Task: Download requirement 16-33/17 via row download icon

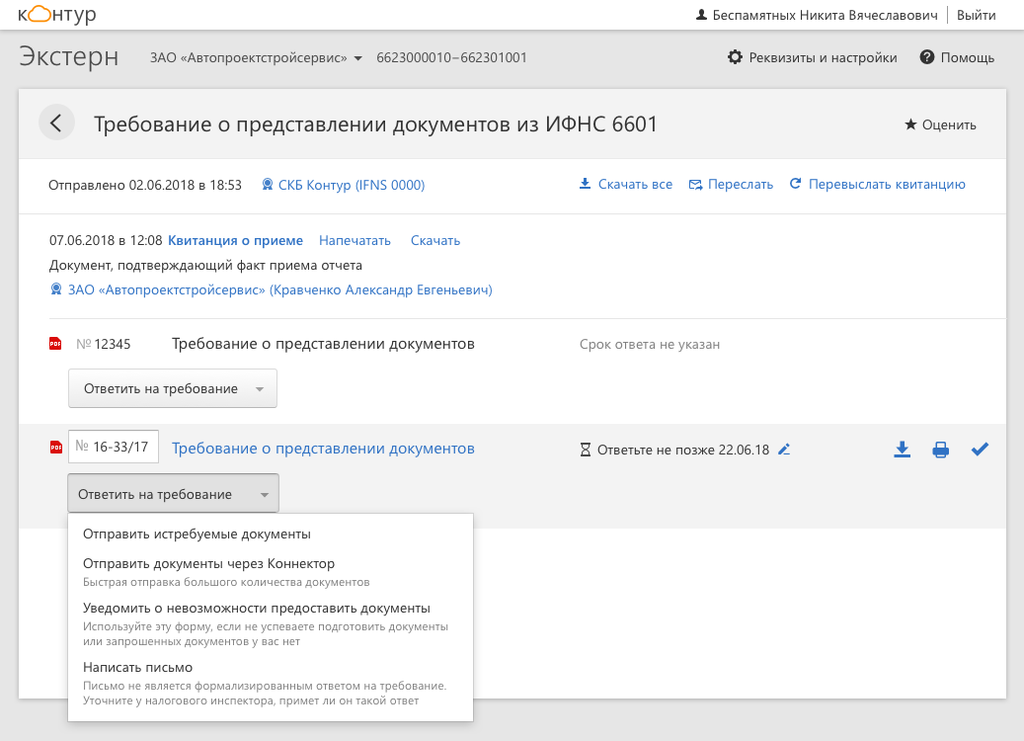Action: 902,449
